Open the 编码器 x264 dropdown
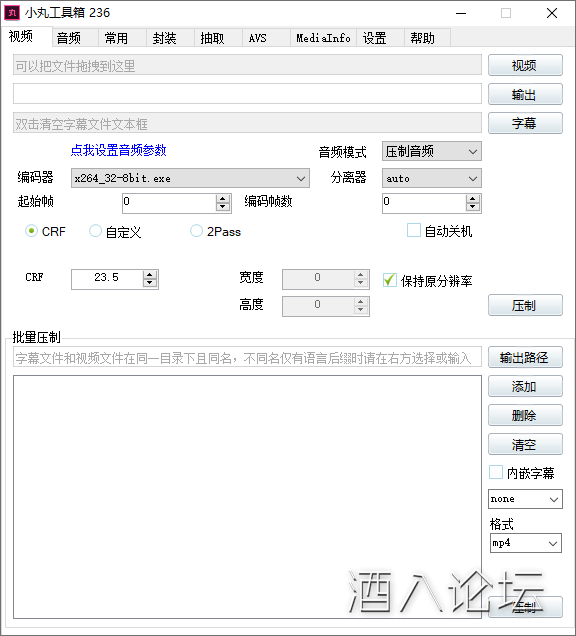 tap(190, 178)
